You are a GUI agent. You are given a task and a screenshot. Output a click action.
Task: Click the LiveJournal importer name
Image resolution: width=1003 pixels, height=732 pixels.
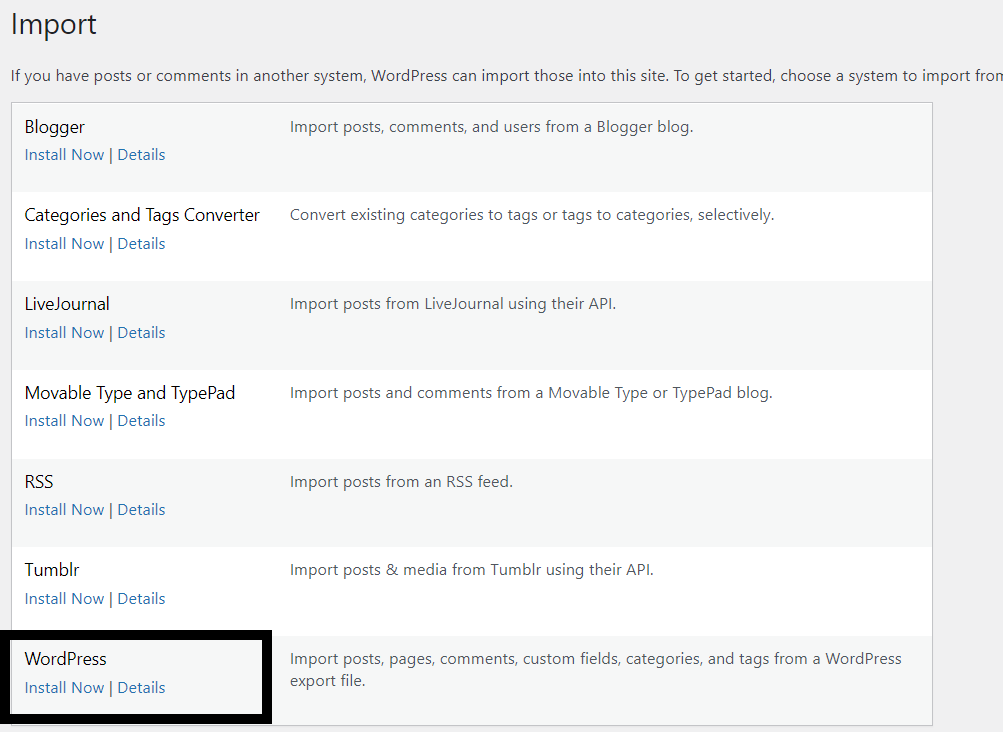pos(67,304)
